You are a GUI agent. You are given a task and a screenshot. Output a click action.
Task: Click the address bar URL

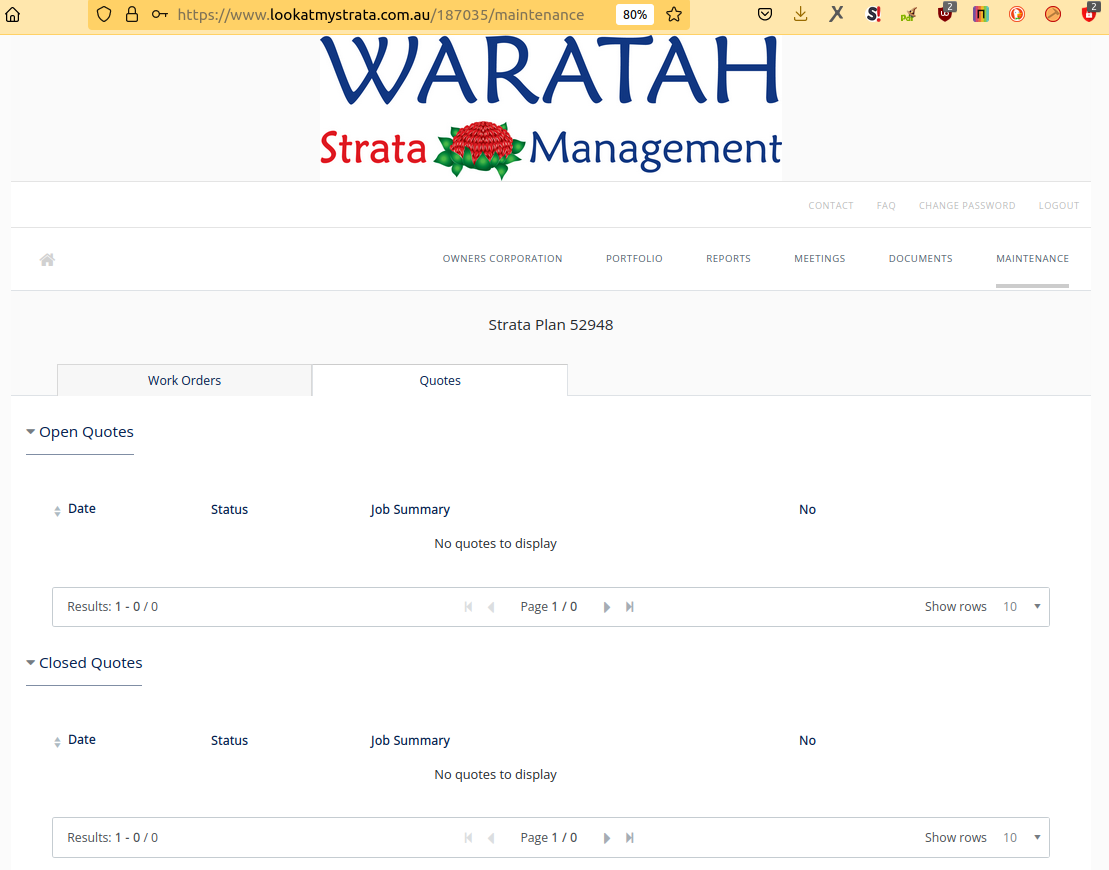click(x=381, y=14)
